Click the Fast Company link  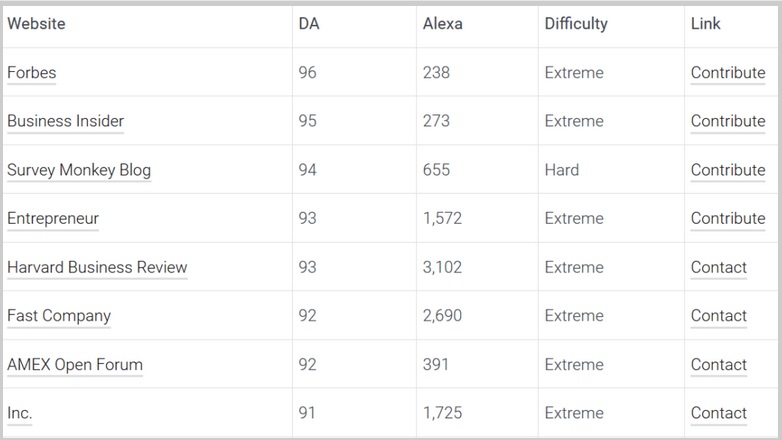pyautogui.click(x=59, y=316)
